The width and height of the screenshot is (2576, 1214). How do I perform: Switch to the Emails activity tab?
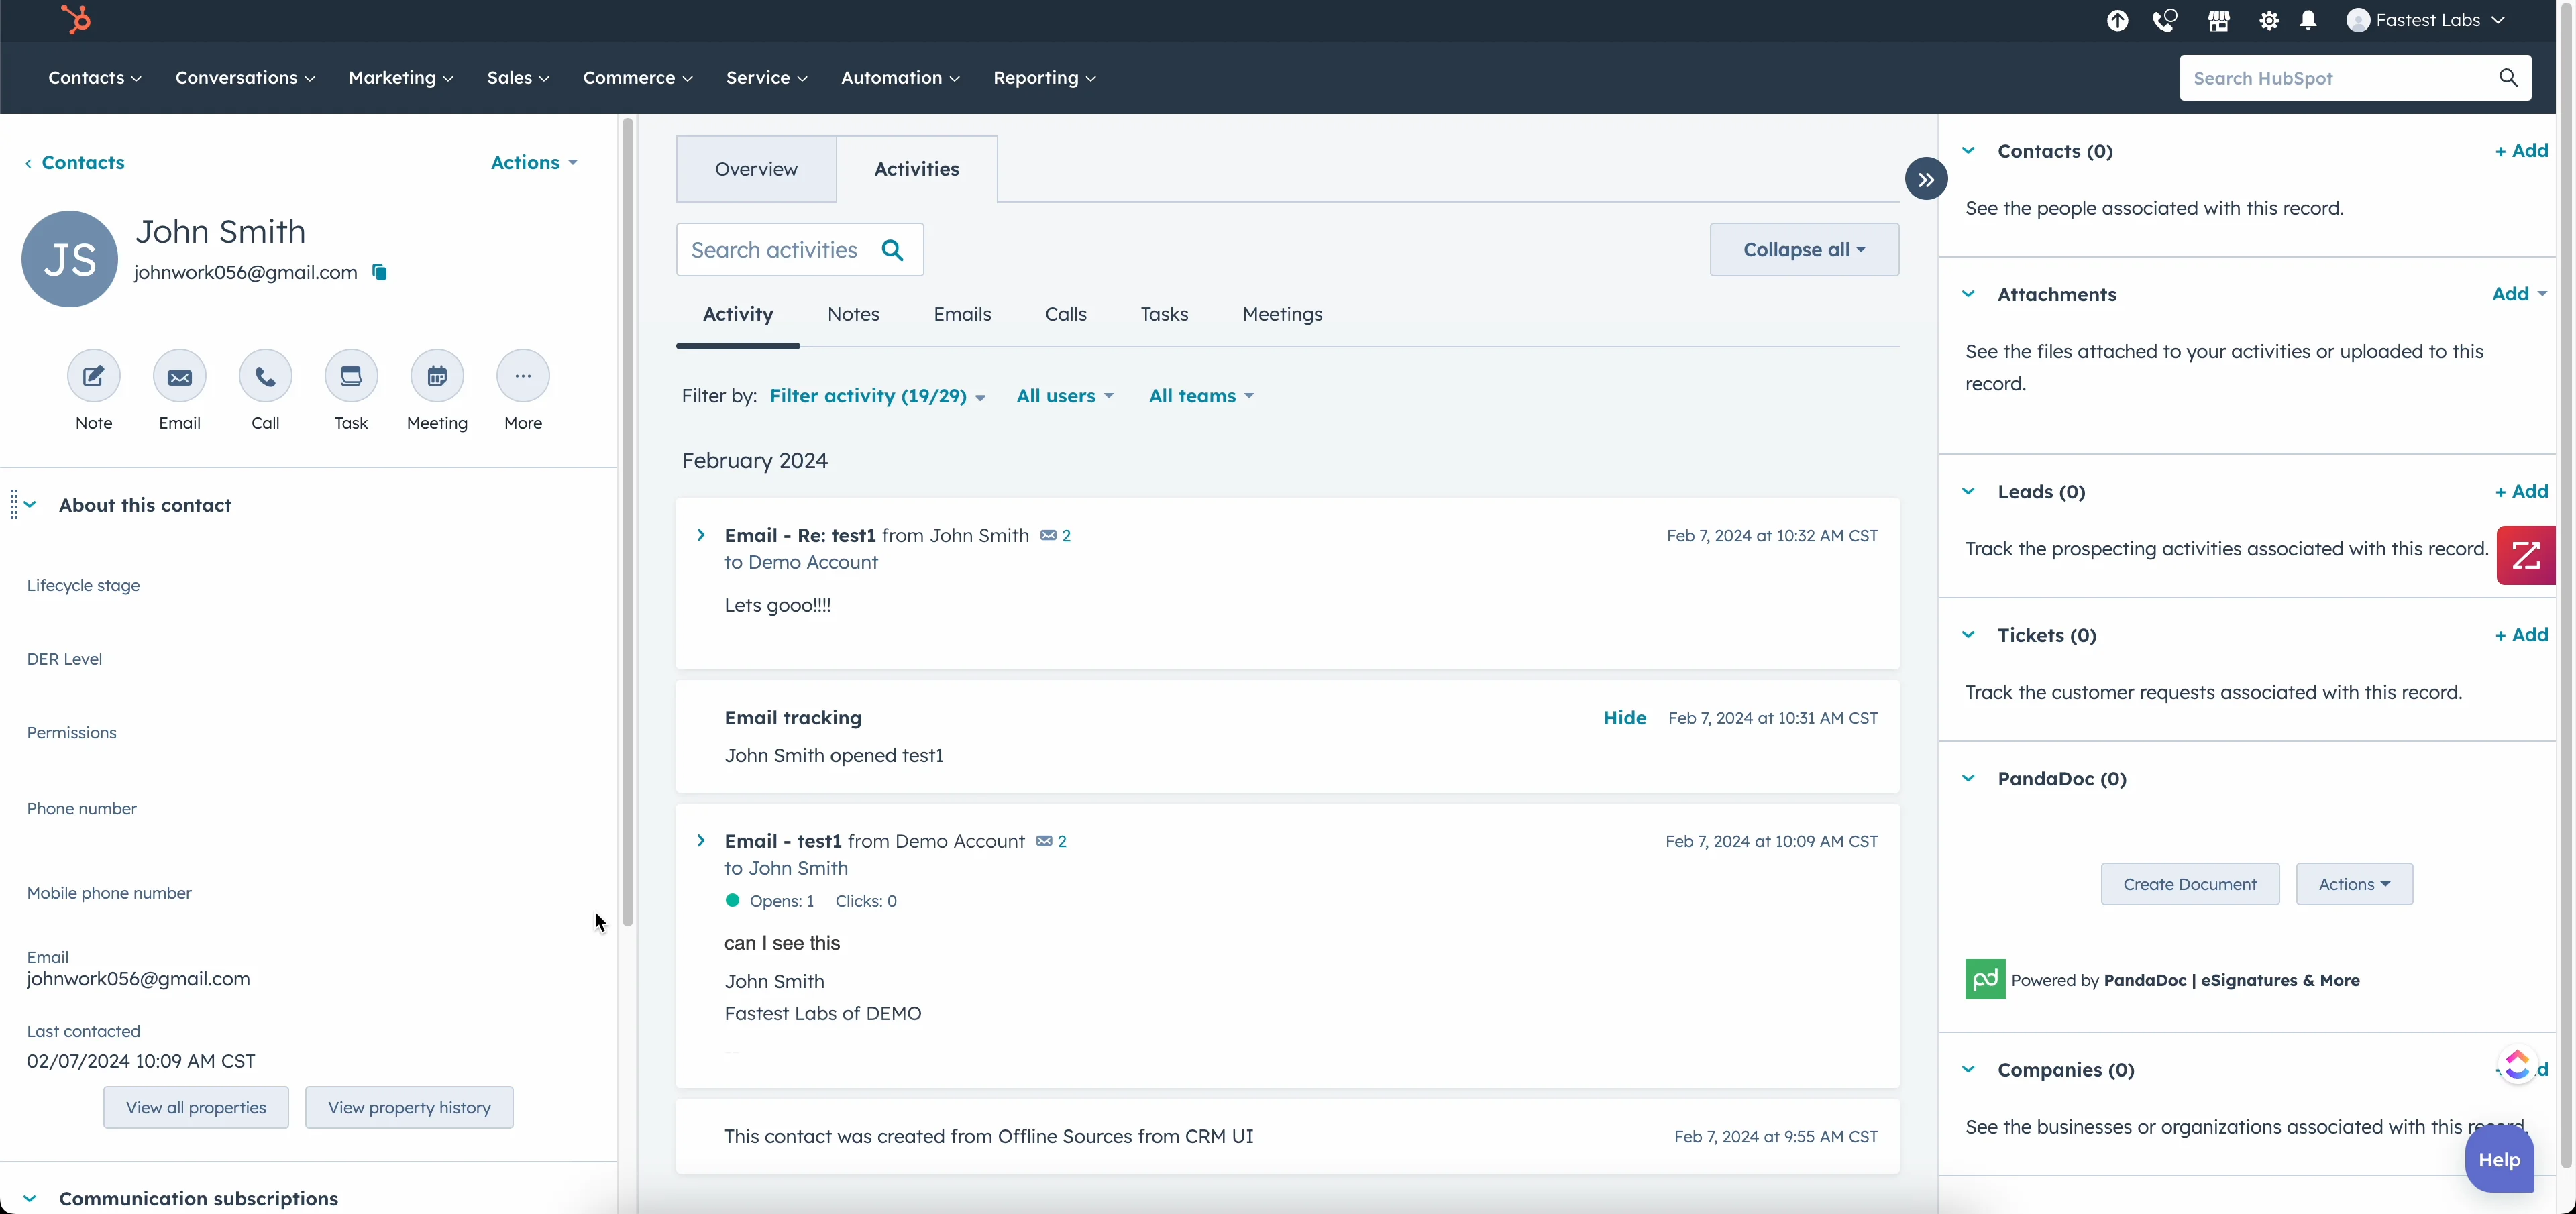click(x=962, y=314)
